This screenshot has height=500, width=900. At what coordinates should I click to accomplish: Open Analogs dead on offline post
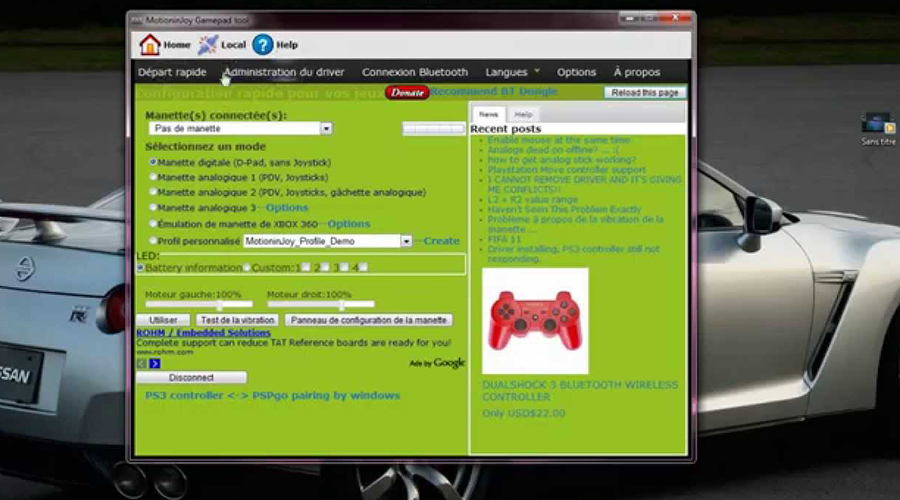pos(553,150)
